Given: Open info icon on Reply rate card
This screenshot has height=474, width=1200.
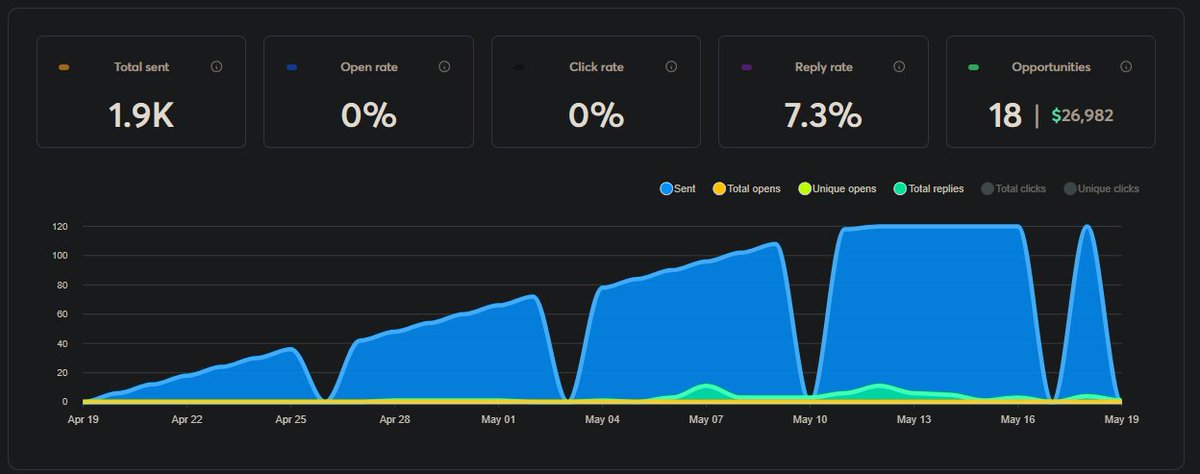Looking at the screenshot, I should coord(899,67).
